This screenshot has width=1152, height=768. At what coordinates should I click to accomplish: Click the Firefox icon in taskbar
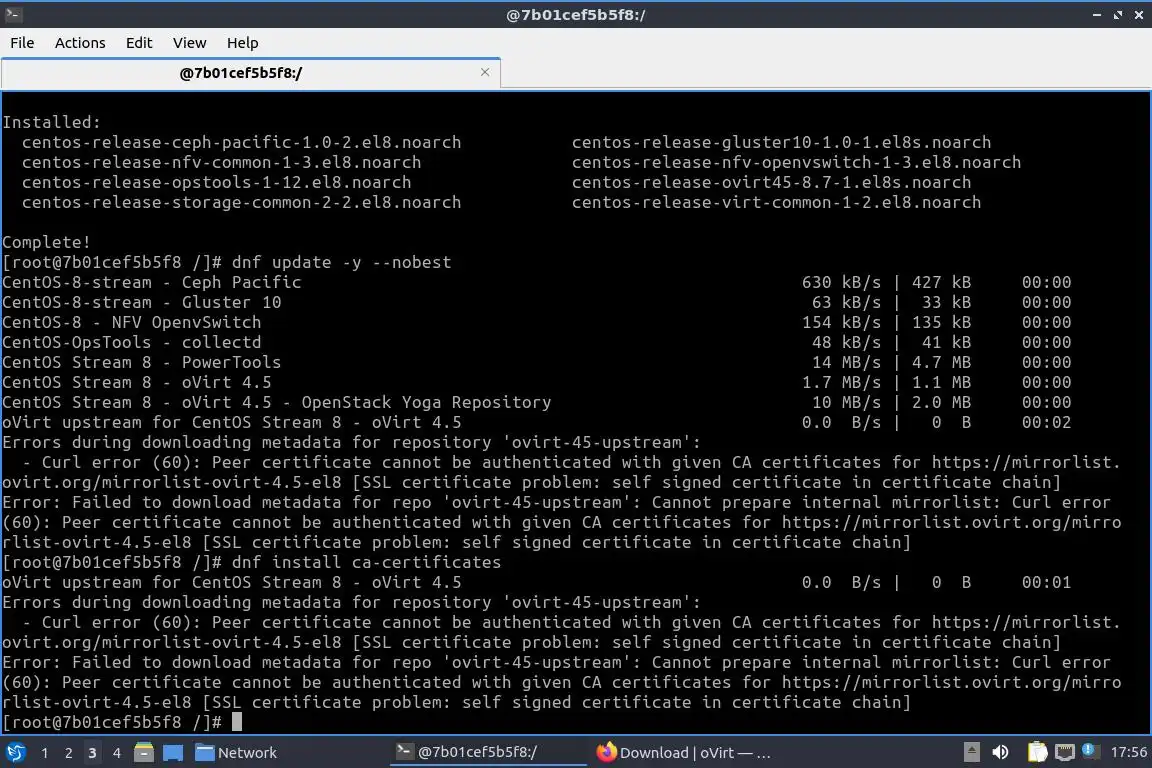606,753
